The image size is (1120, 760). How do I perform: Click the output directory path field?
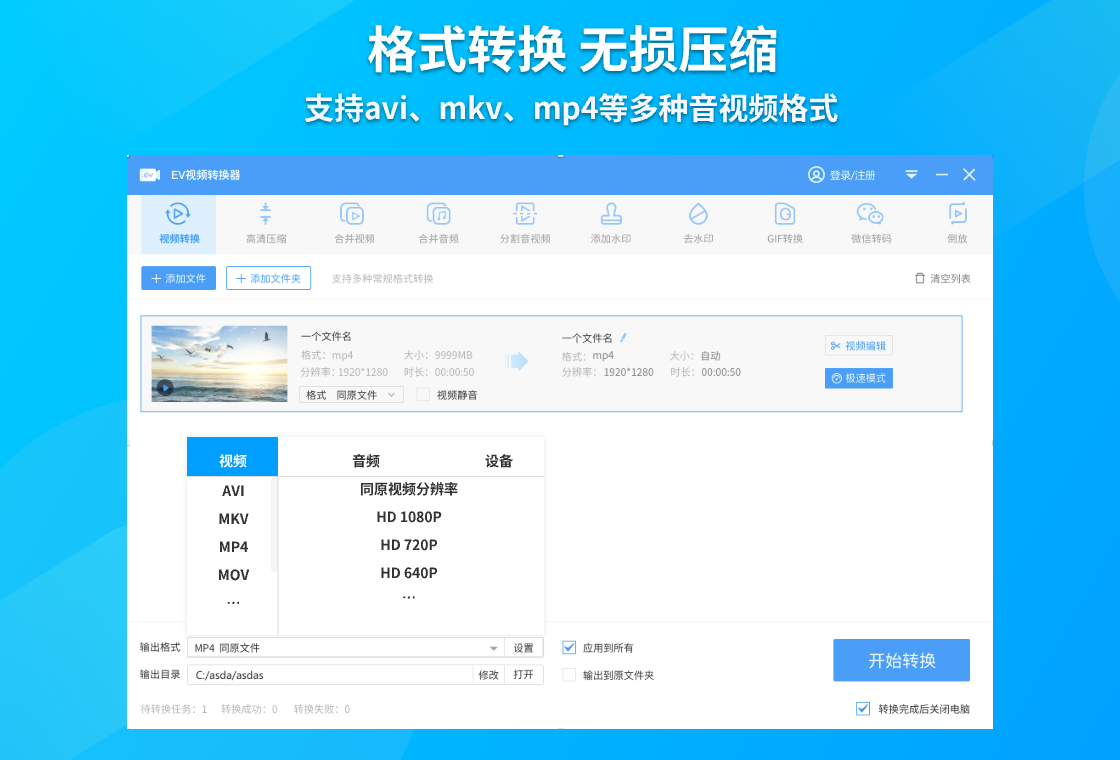pyautogui.click(x=330, y=675)
